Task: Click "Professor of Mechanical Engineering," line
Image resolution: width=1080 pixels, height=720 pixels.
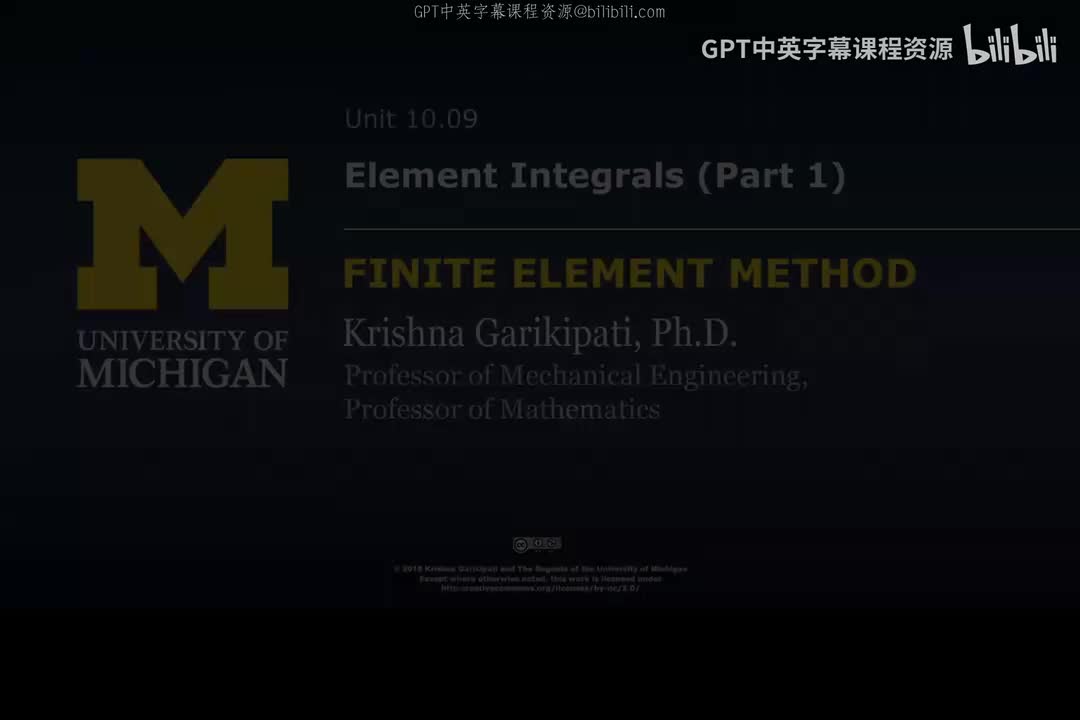Action: (x=576, y=376)
